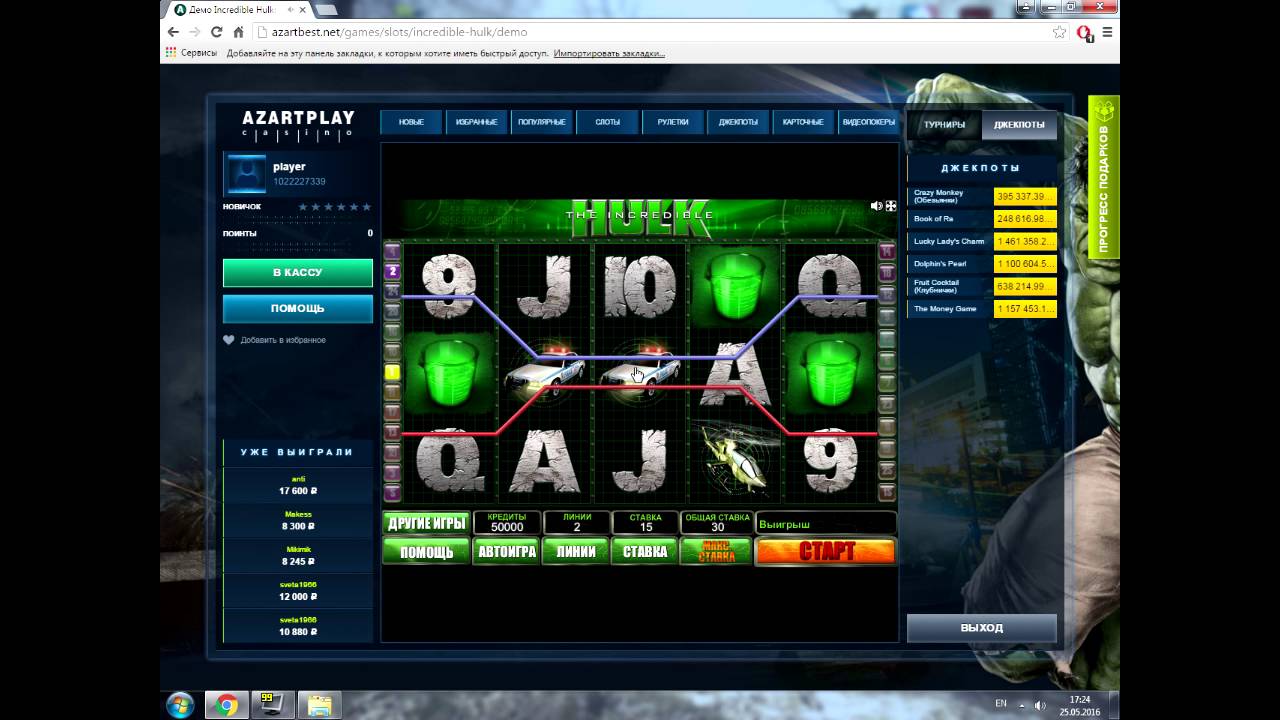The image size is (1280, 720).
Task: Click the EN language indicator
Action: point(1001,703)
